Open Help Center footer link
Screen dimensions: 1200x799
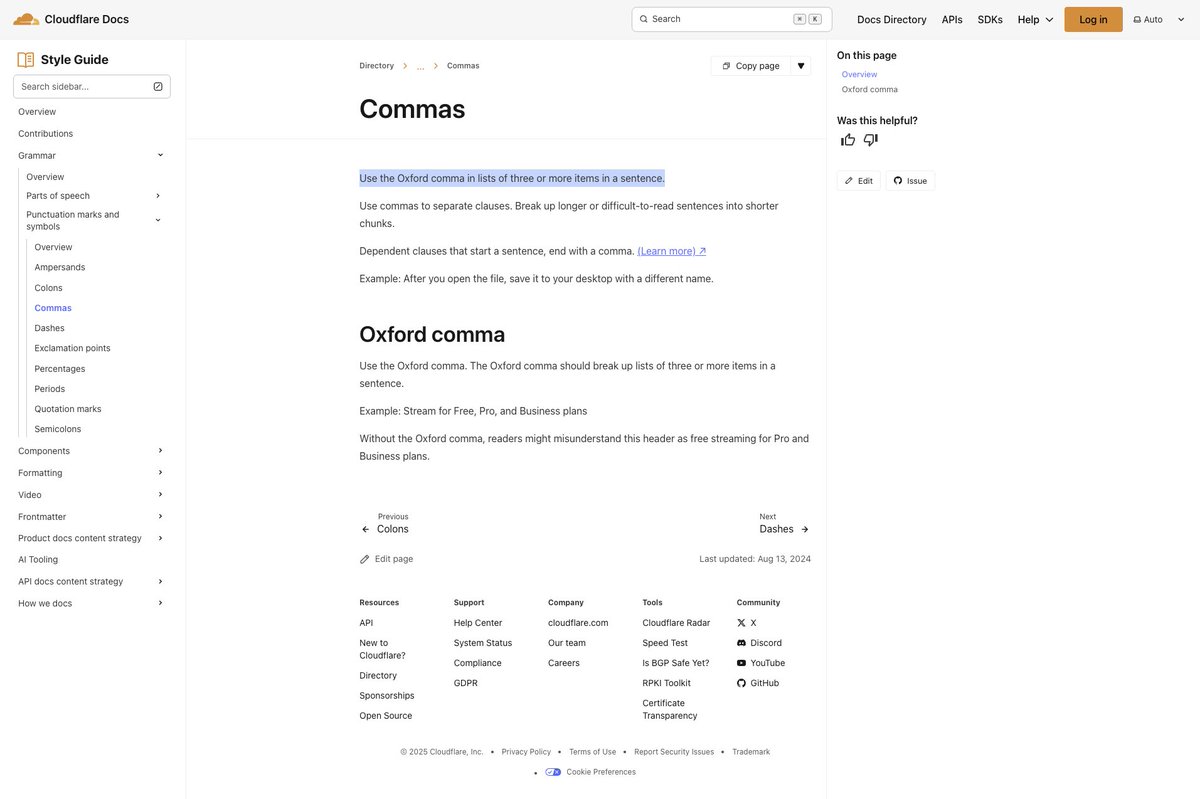pyautogui.click(x=478, y=623)
